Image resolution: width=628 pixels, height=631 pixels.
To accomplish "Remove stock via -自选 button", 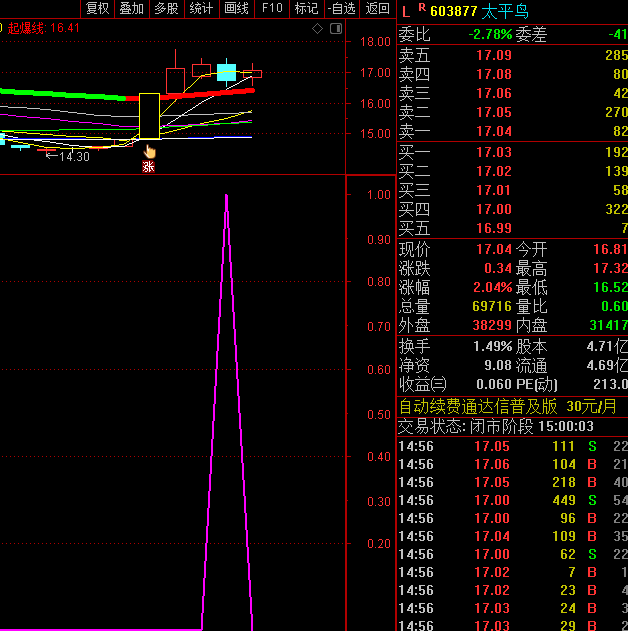I will click(341, 8).
